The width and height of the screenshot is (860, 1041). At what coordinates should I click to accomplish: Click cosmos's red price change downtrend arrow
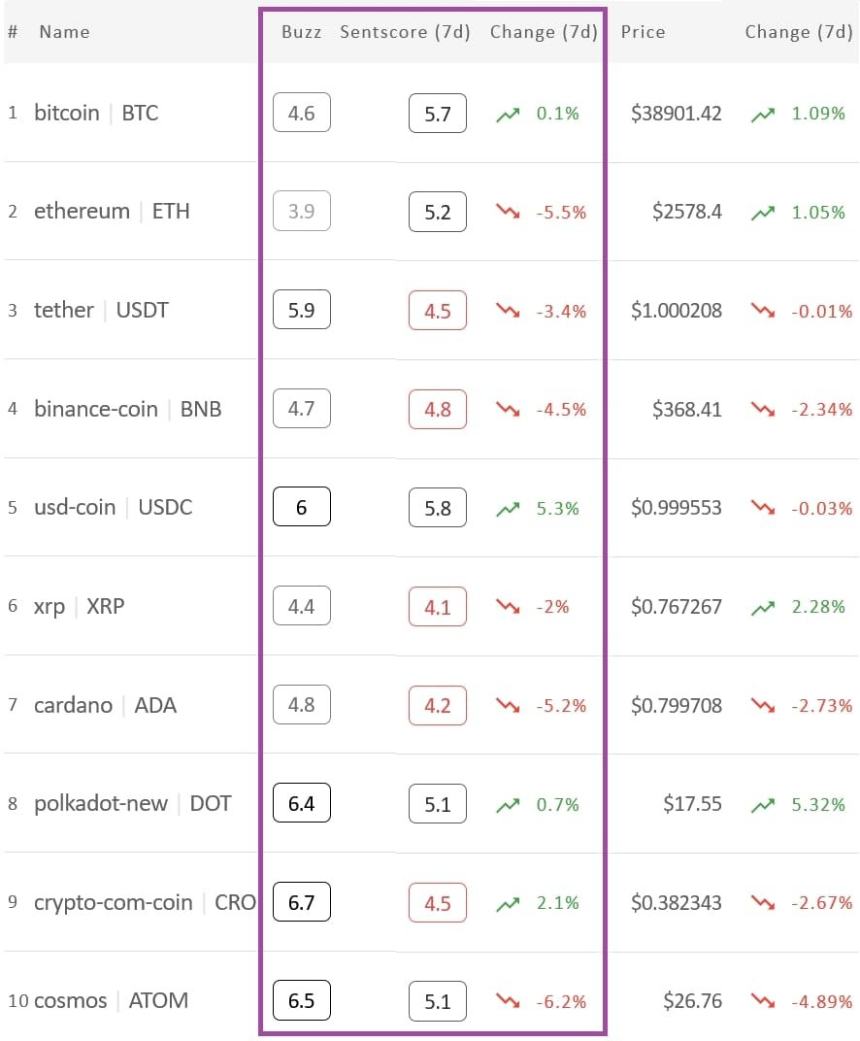[x=765, y=1002]
